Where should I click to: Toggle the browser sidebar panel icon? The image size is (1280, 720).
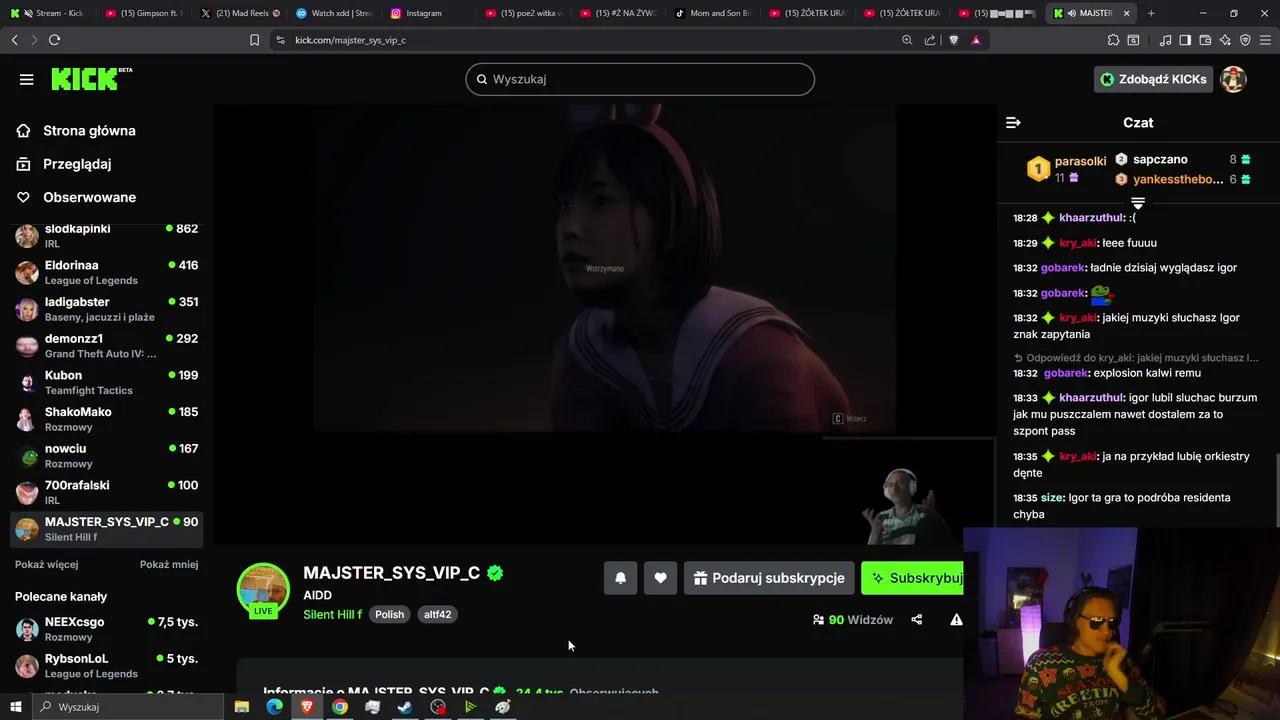(x=1185, y=40)
